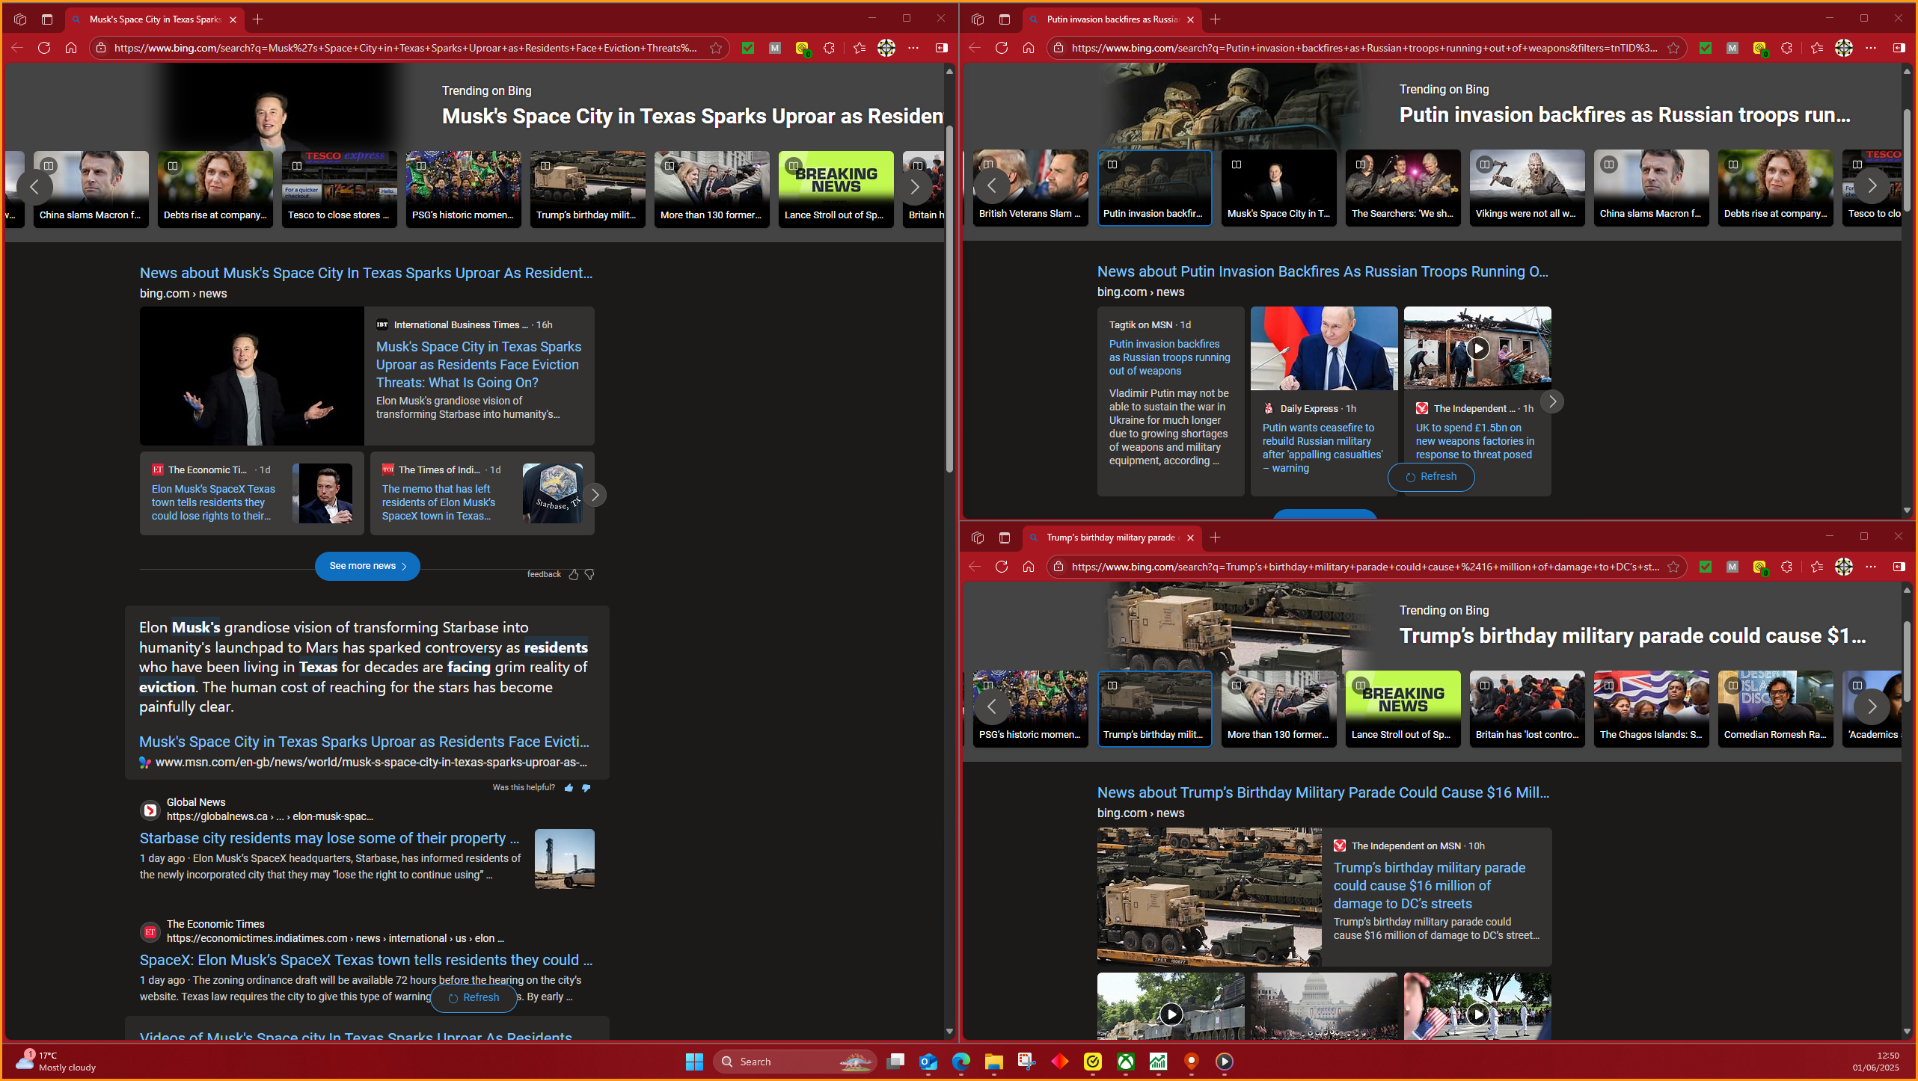Open Extensions puzzle icon in Trump parade window
Image resolution: width=1918 pixels, height=1081 pixels.
pos(1787,567)
